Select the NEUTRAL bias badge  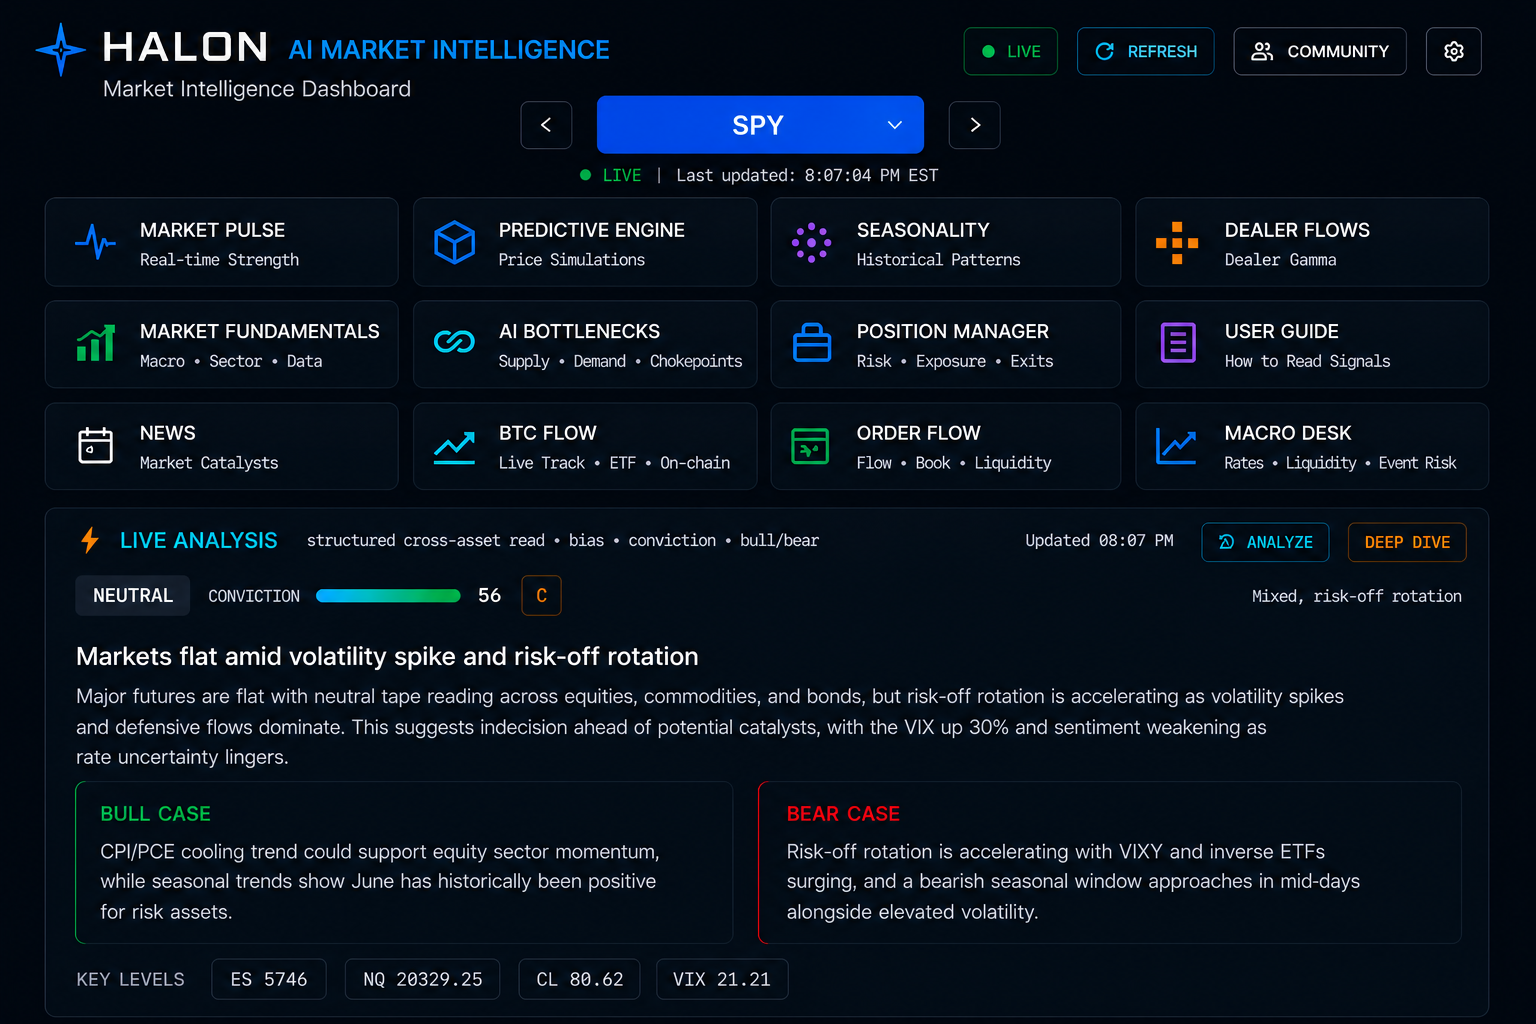tap(133, 596)
